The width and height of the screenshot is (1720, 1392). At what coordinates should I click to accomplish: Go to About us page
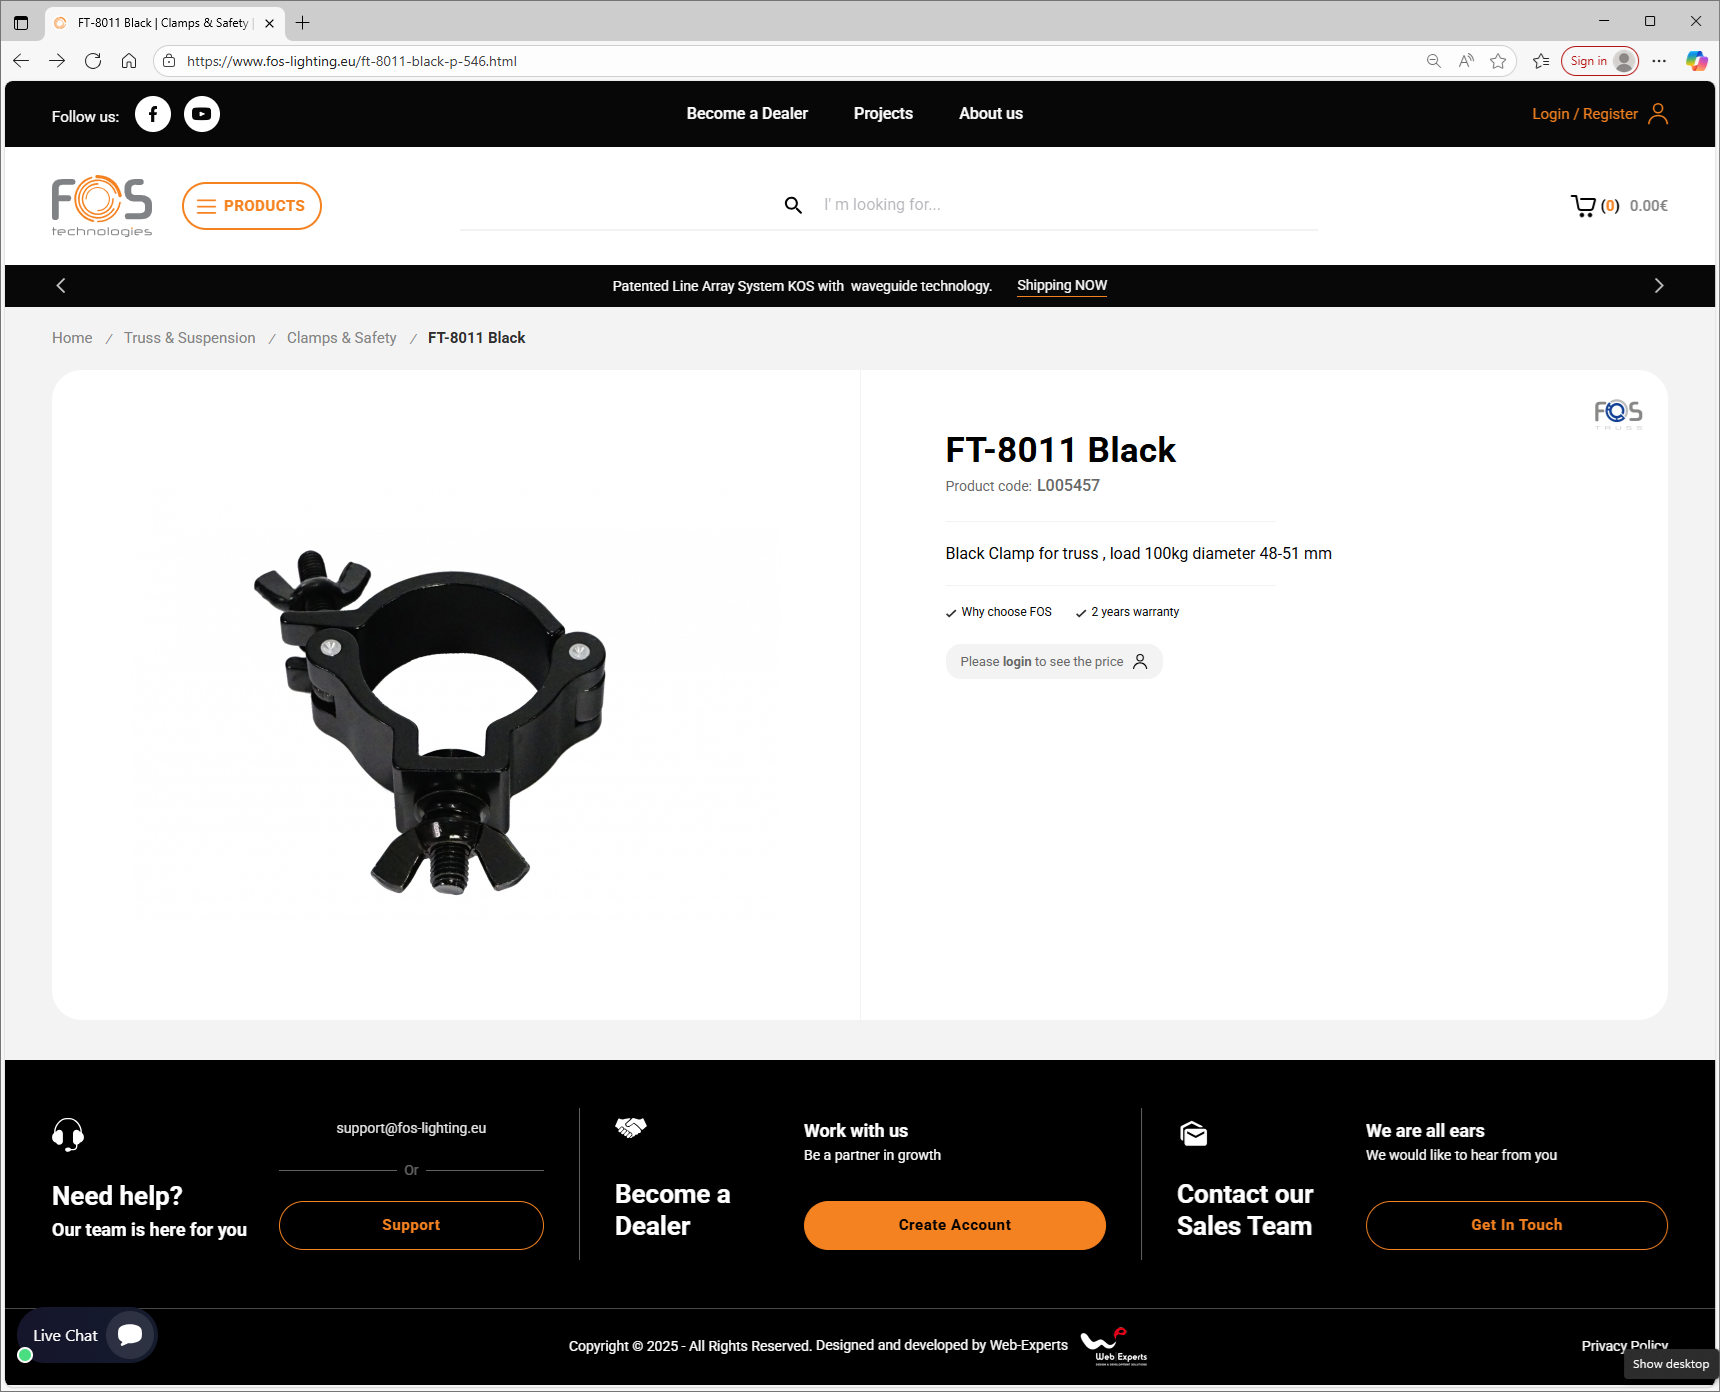[991, 114]
